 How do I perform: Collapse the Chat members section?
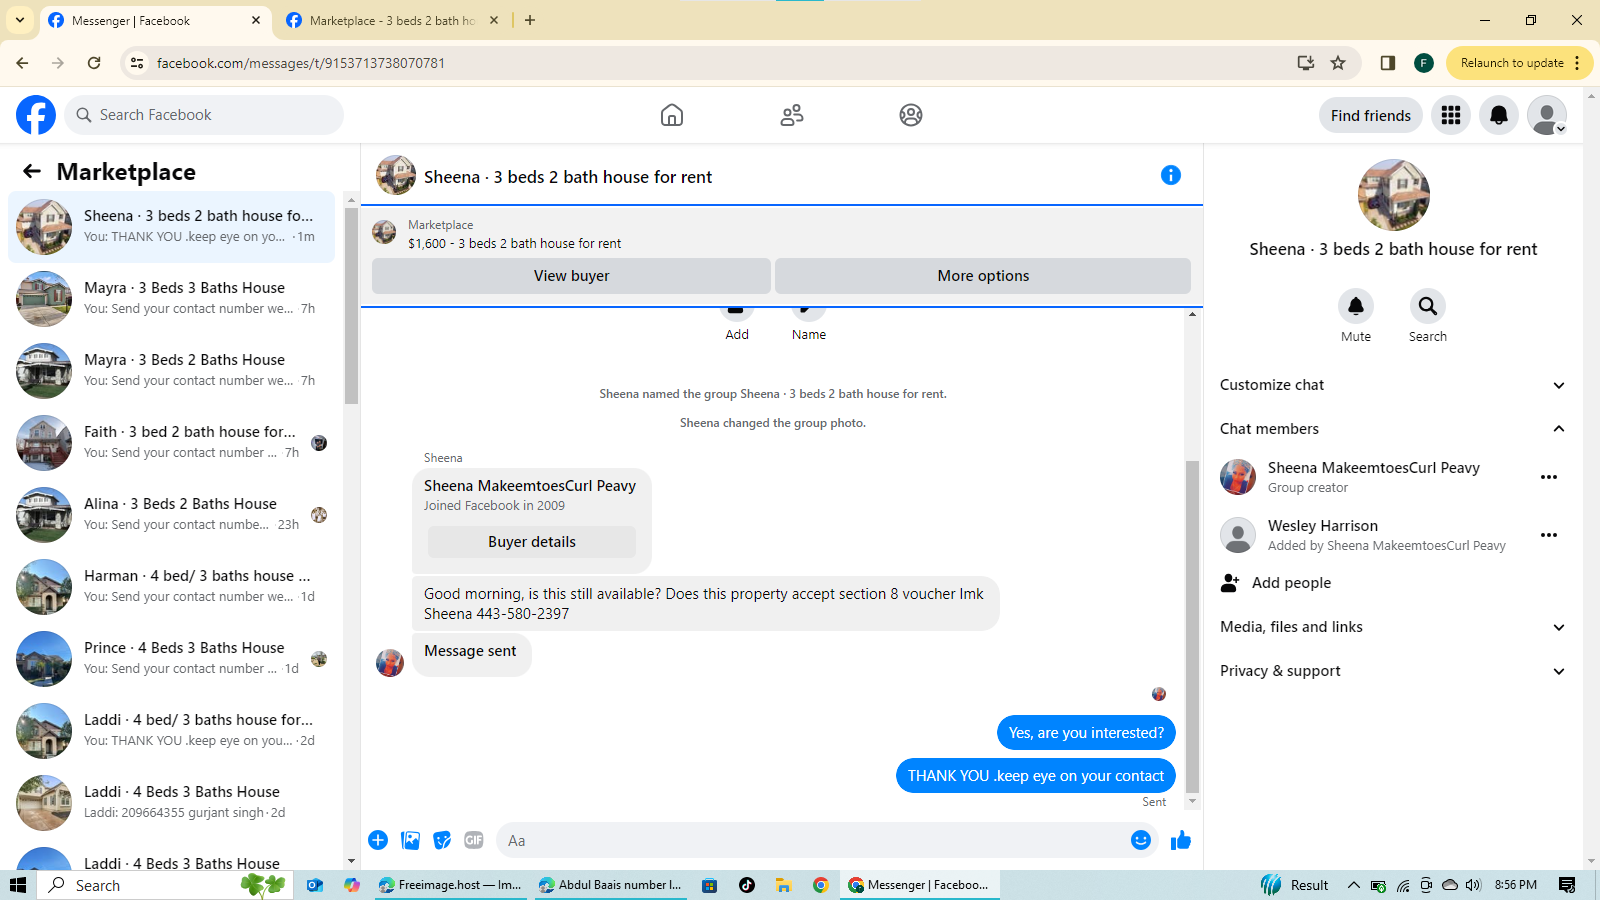pyautogui.click(x=1392, y=429)
